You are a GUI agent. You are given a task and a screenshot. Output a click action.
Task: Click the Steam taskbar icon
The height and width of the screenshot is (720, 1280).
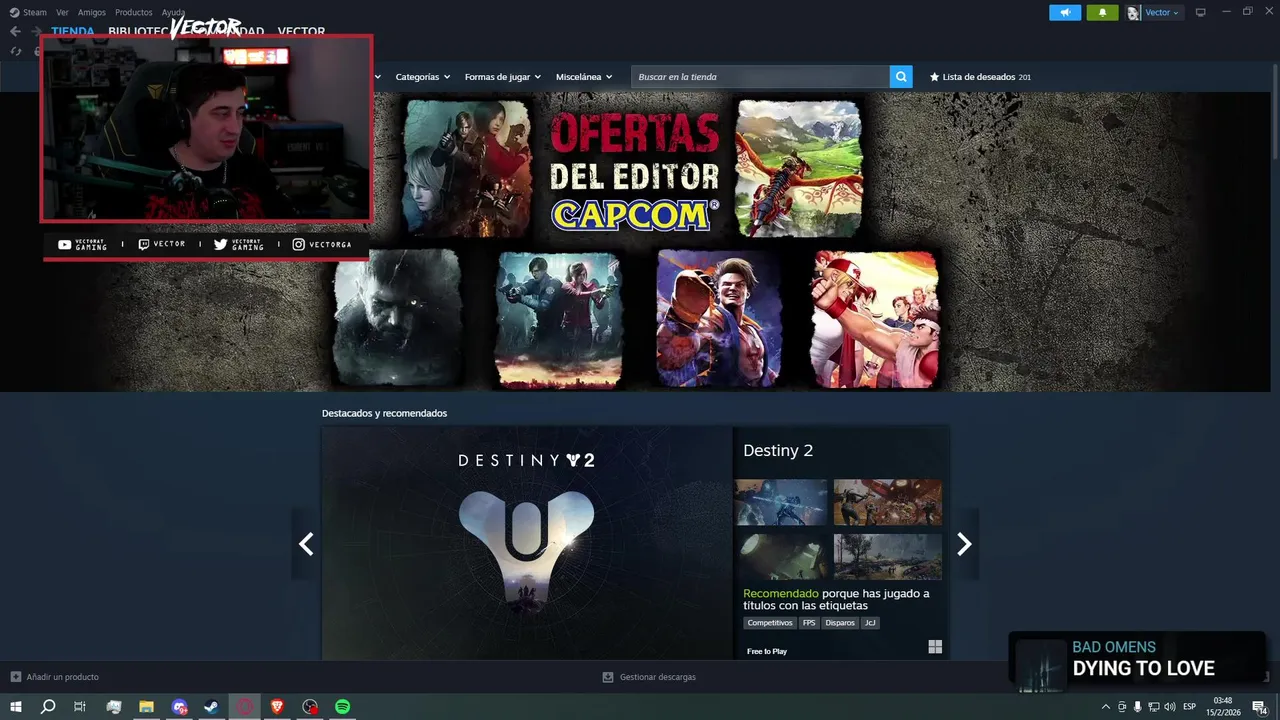pyautogui.click(x=211, y=706)
